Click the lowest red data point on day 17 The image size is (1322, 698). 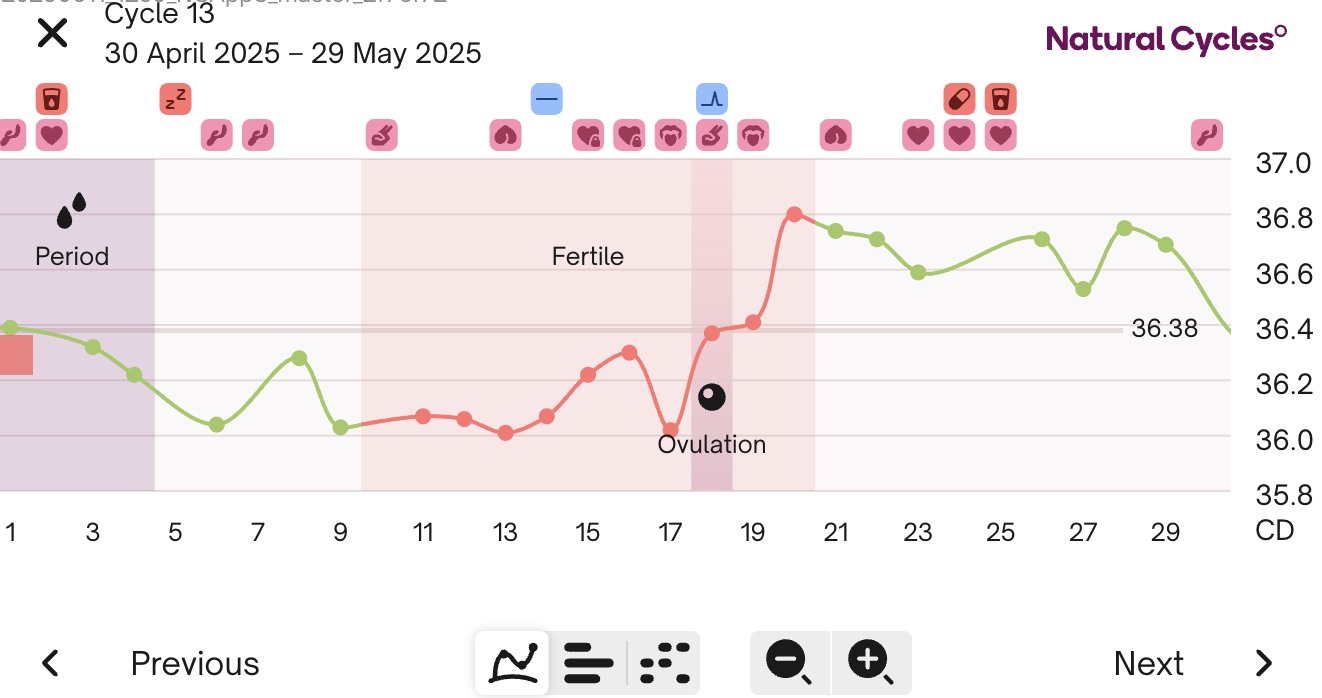click(670, 430)
